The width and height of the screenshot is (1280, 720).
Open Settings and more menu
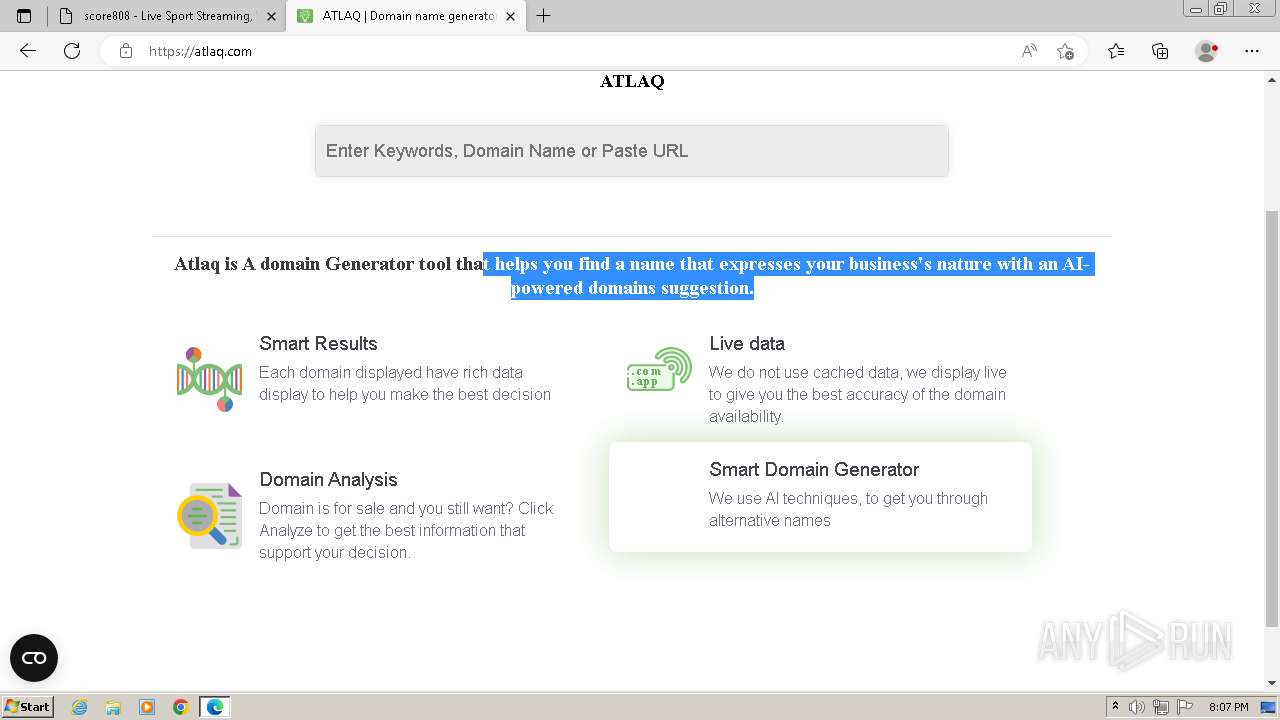[x=1252, y=51]
